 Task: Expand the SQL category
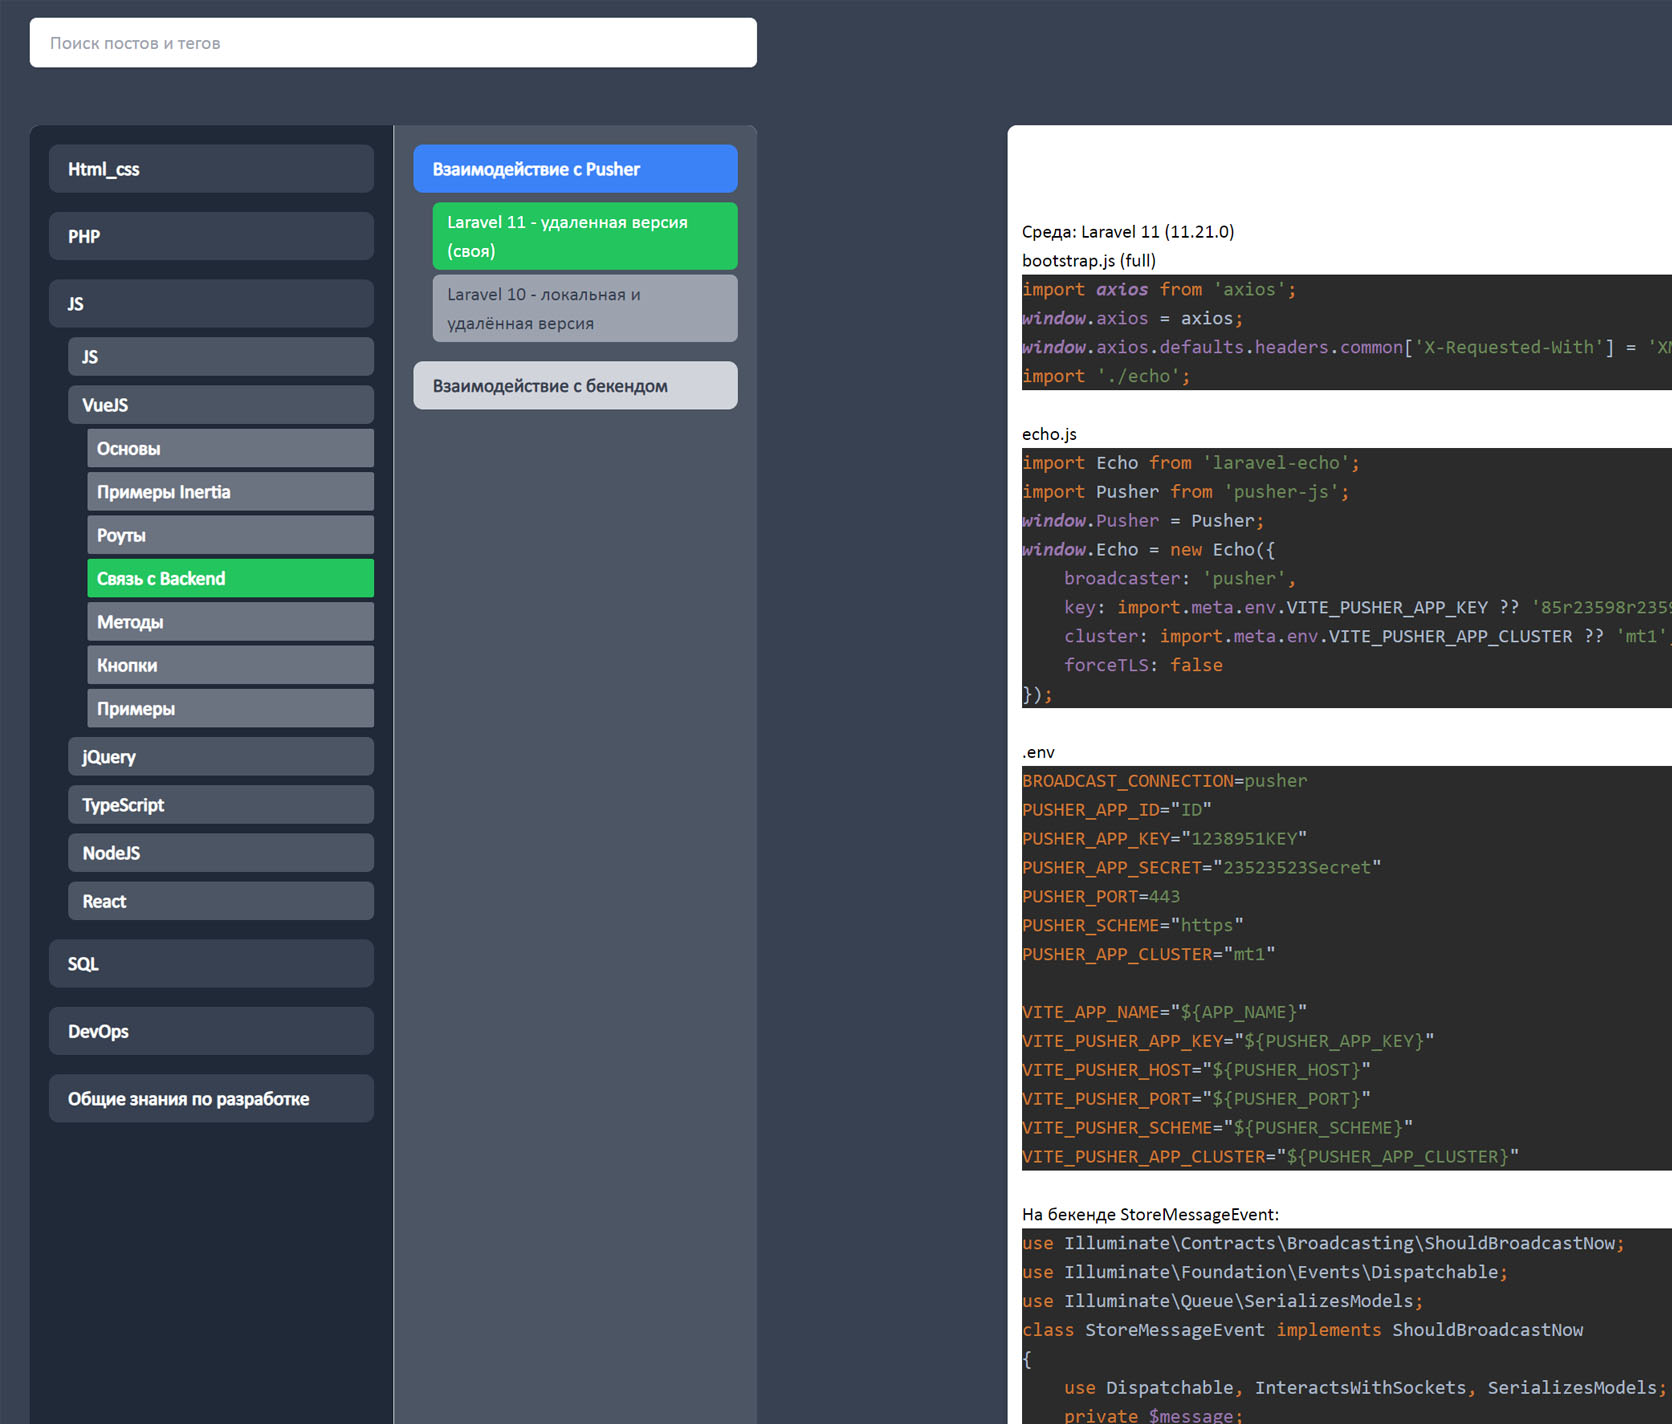[x=211, y=964]
